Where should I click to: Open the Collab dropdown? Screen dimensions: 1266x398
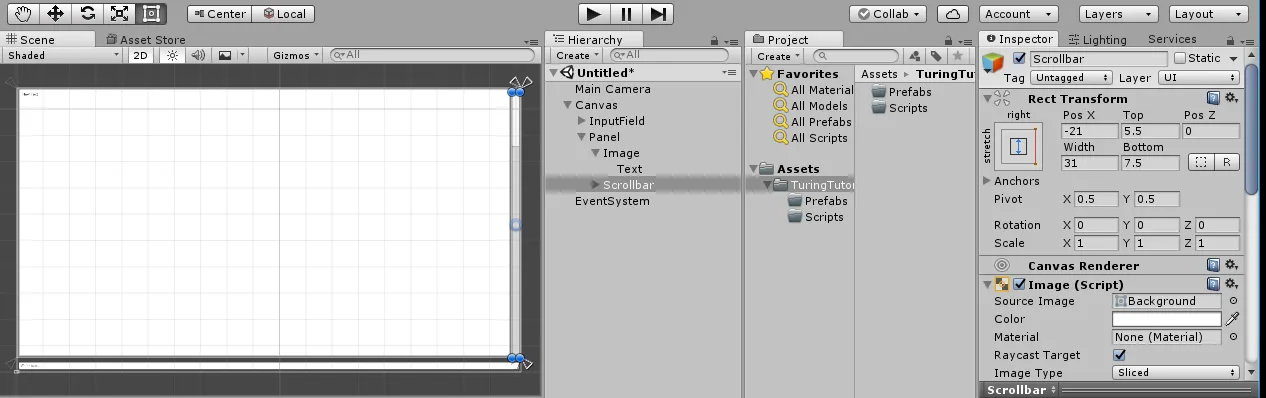(888, 14)
